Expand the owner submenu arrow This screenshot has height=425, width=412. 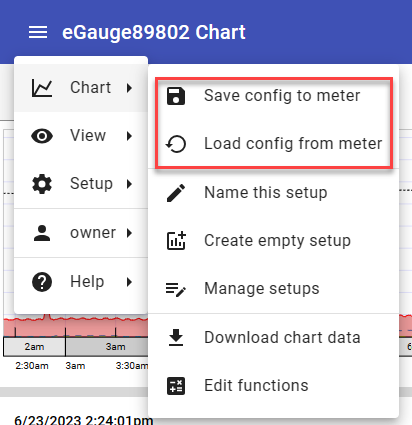point(129,233)
